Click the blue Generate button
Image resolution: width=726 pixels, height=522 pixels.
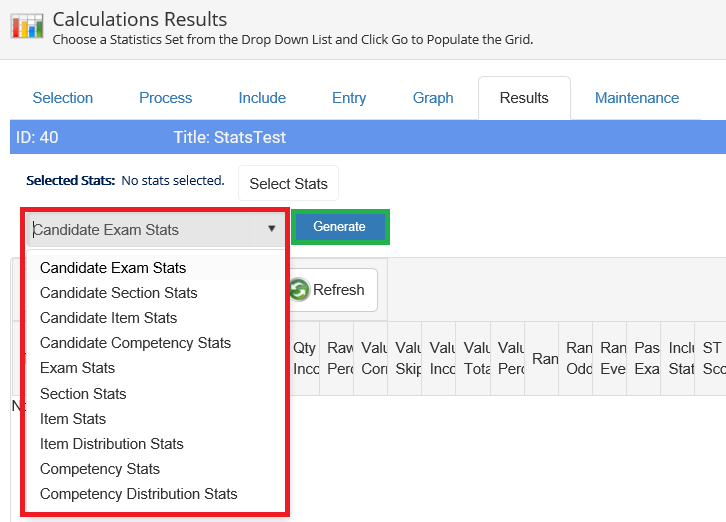pyautogui.click(x=340, y=227)
